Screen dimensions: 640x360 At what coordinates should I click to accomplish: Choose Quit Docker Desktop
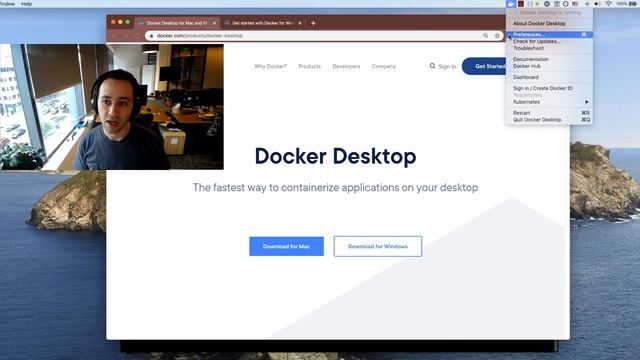(x=549, y=120)
